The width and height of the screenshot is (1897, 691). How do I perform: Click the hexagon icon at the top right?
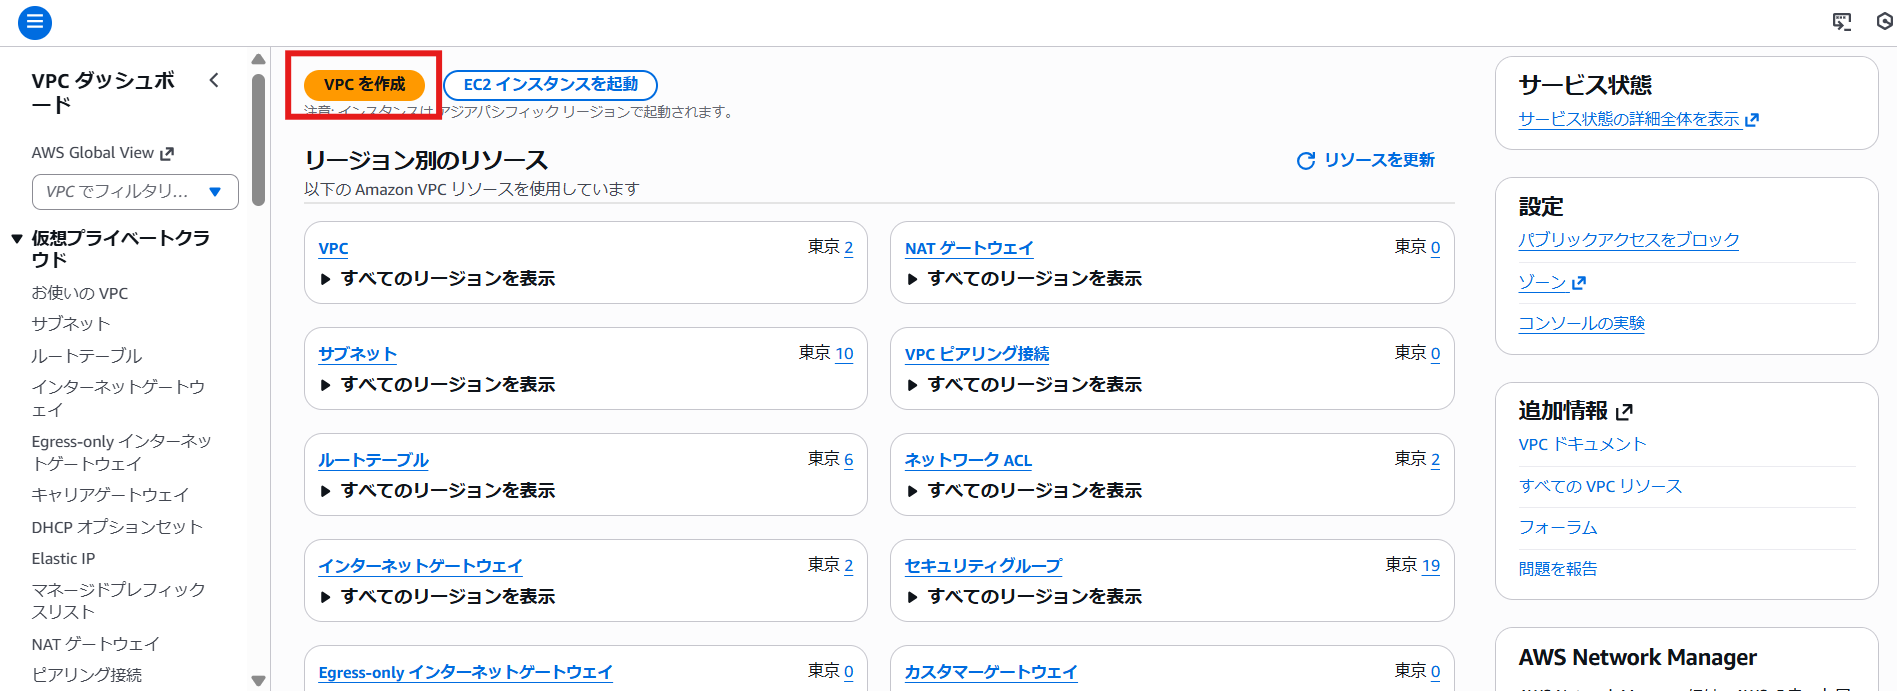pyautogui.click(x=1885, y=21)
